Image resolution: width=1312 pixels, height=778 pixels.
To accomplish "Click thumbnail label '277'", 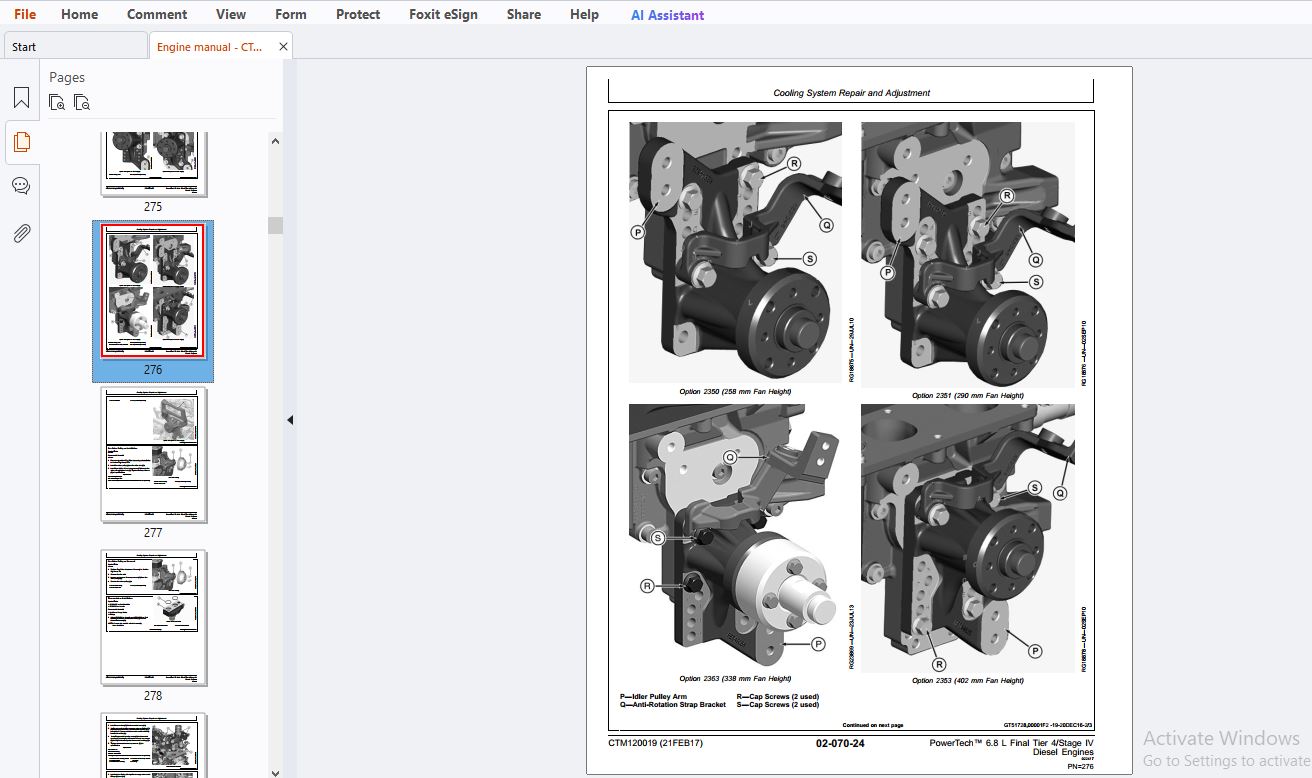I will tap(153, 533).
